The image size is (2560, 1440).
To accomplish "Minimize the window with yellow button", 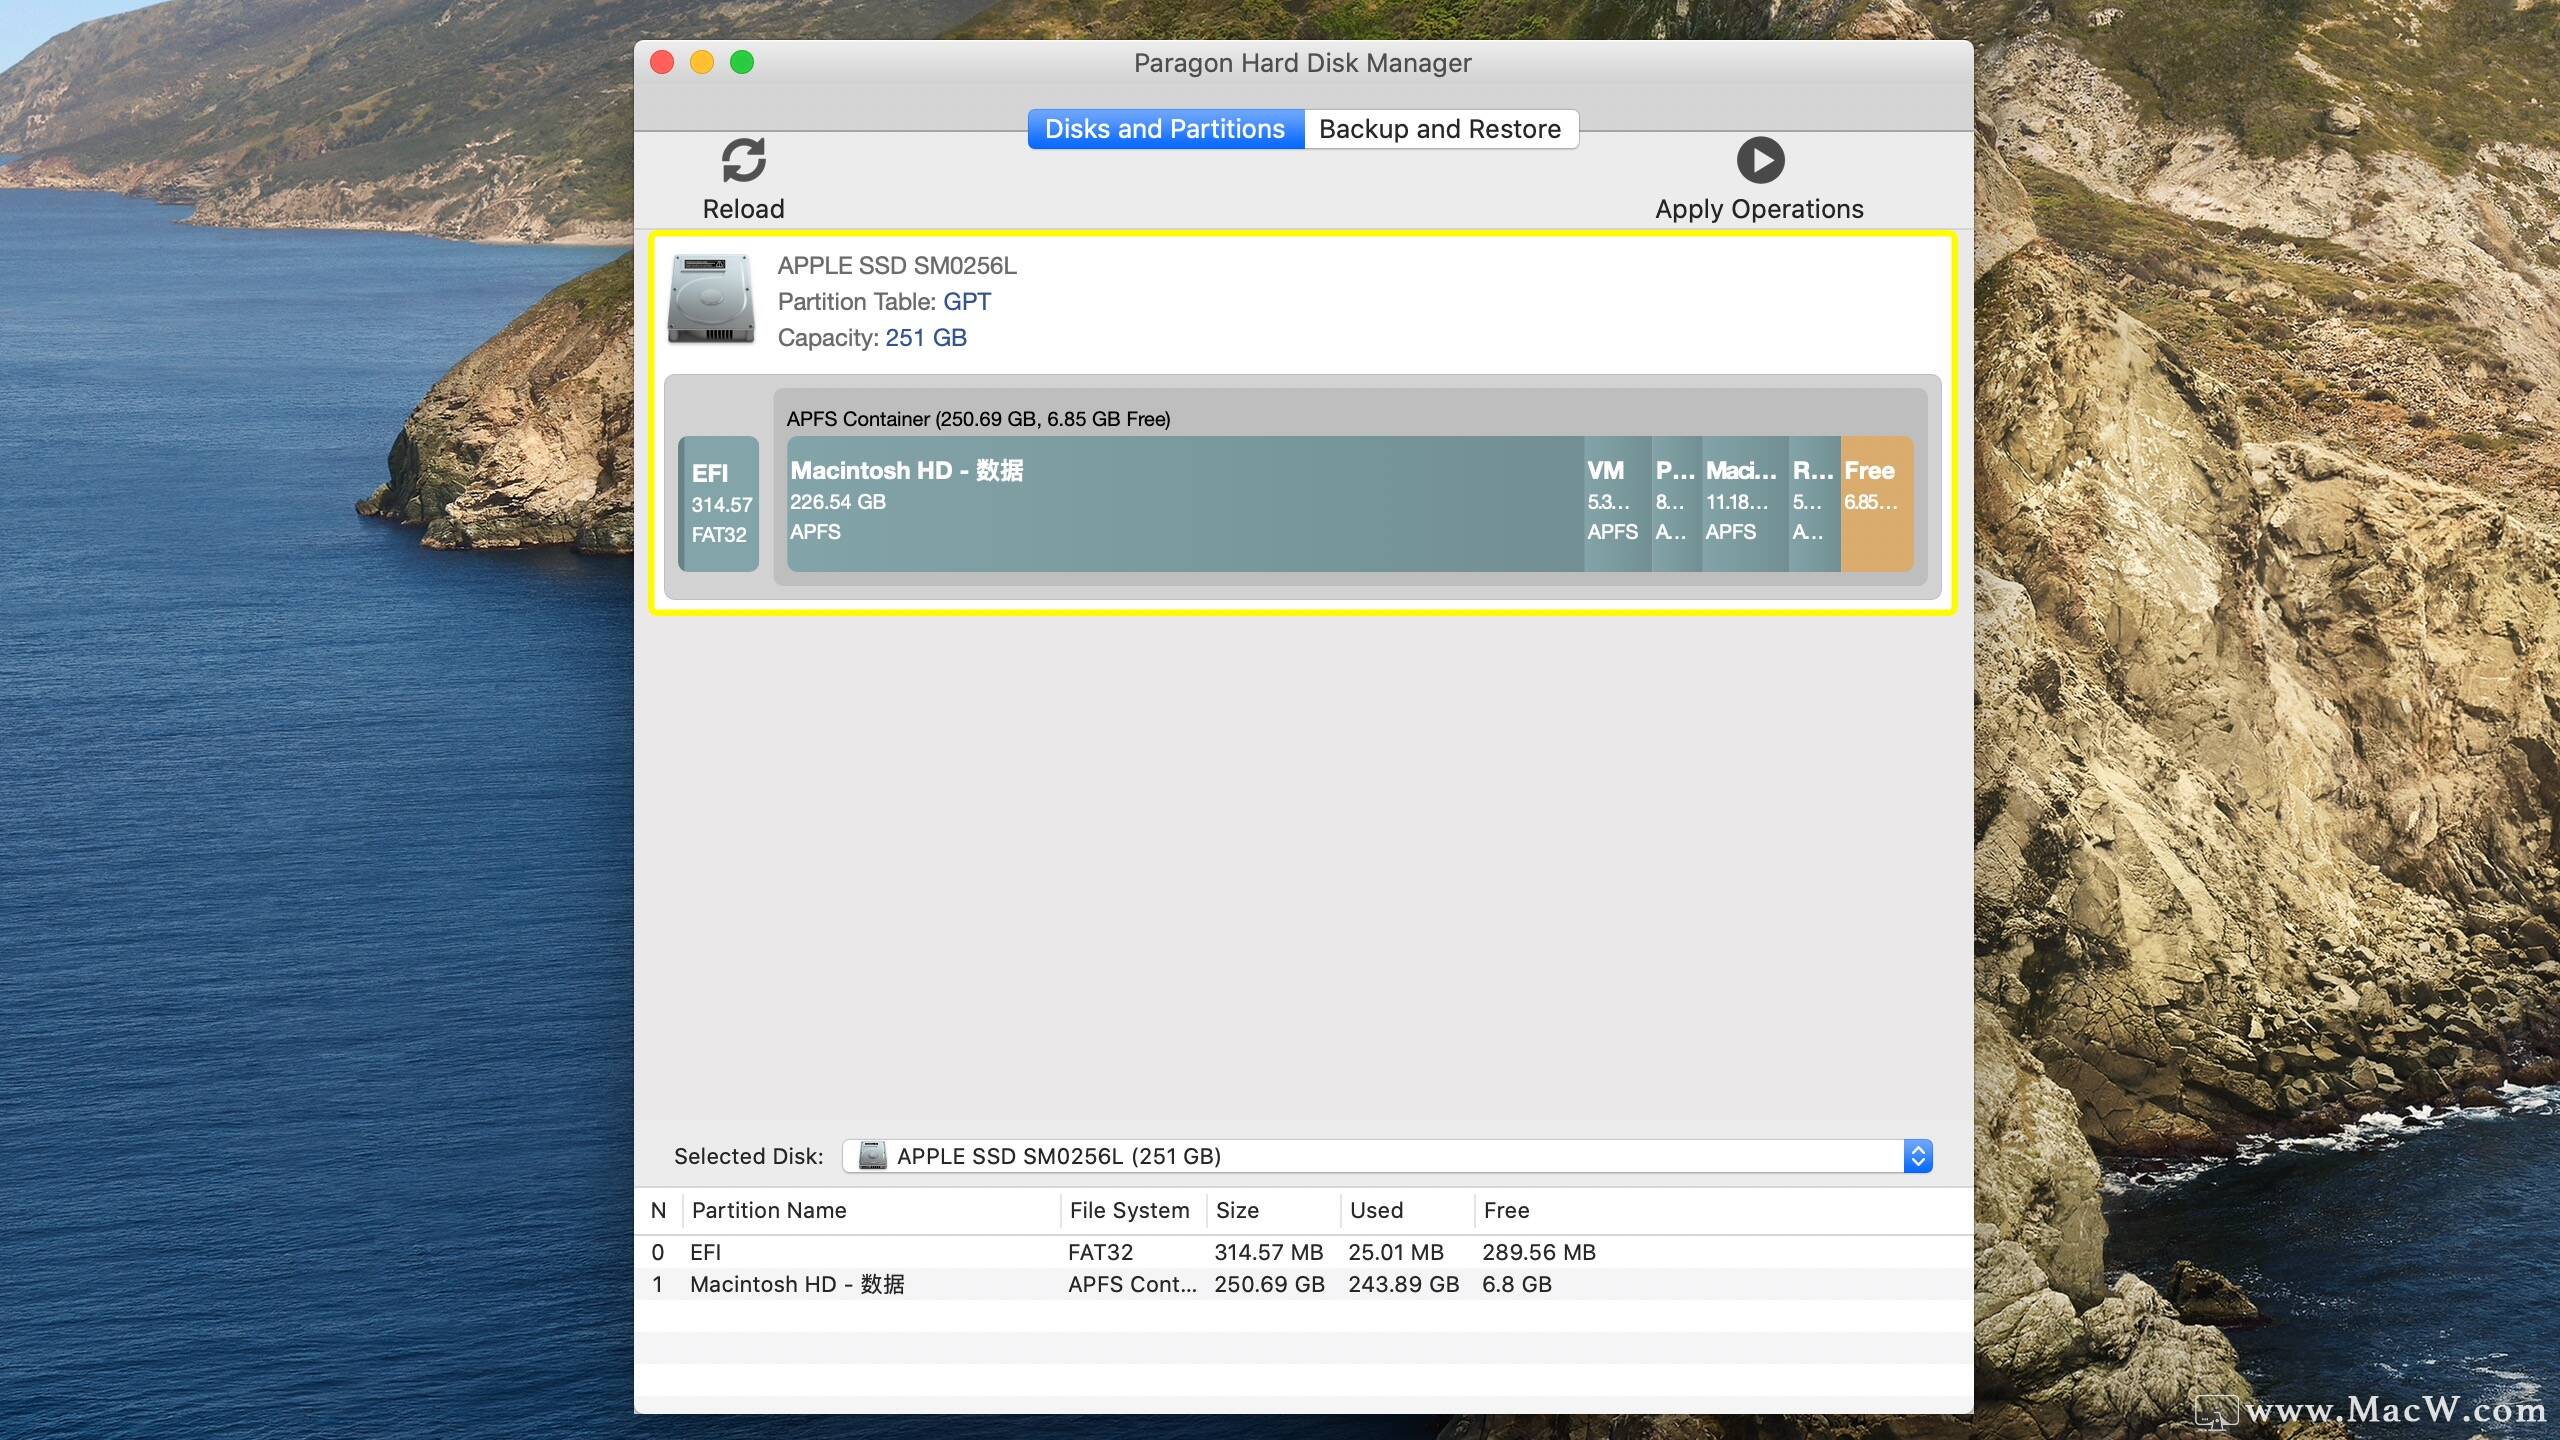I will (x=702, y=62).
